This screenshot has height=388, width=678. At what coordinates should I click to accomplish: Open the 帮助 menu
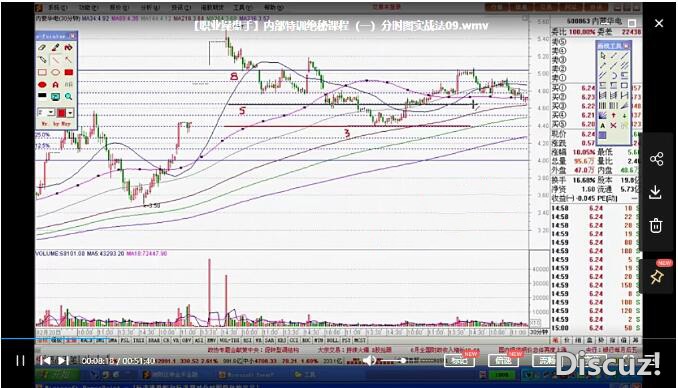coord(273,8)
